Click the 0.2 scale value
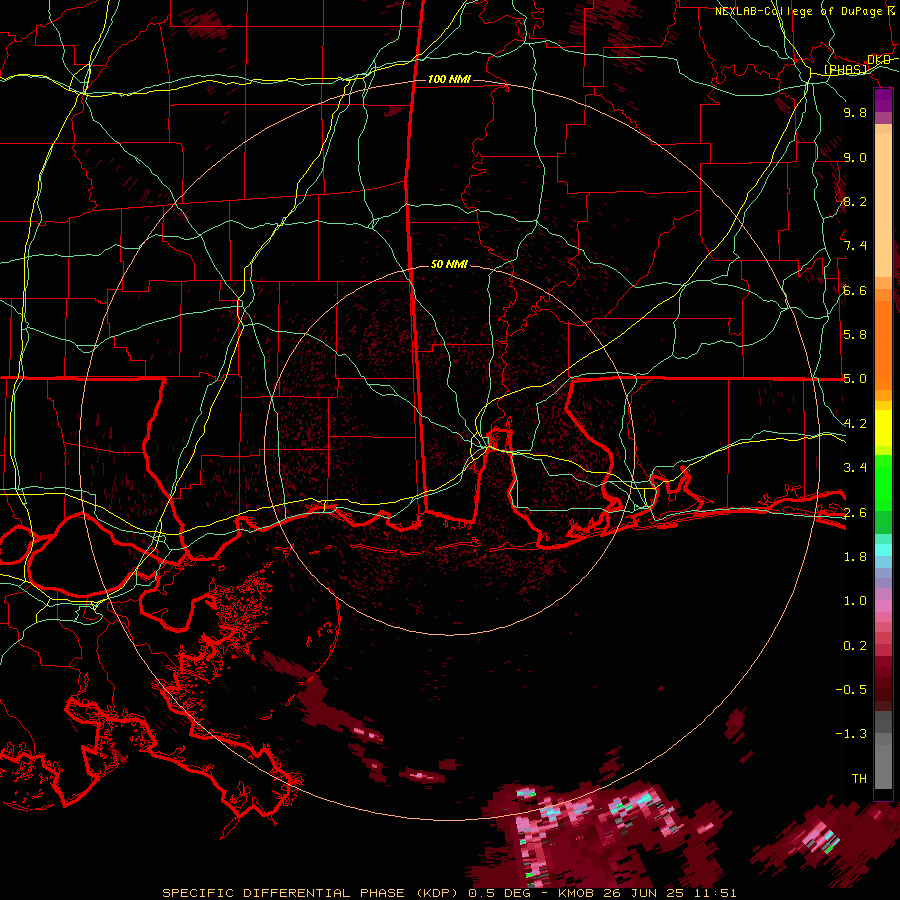900x900 pixels. 855,646
